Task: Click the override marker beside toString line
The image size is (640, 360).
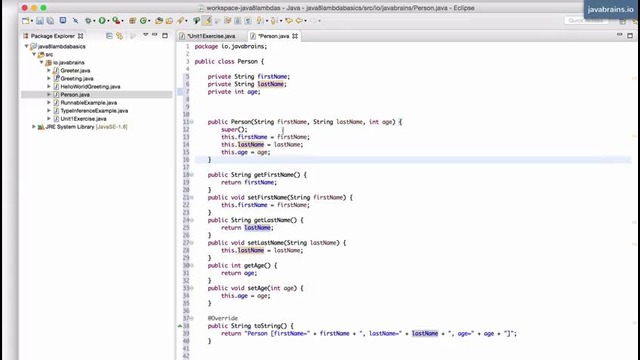Action: pyautogui.click(x=180, y=326)
